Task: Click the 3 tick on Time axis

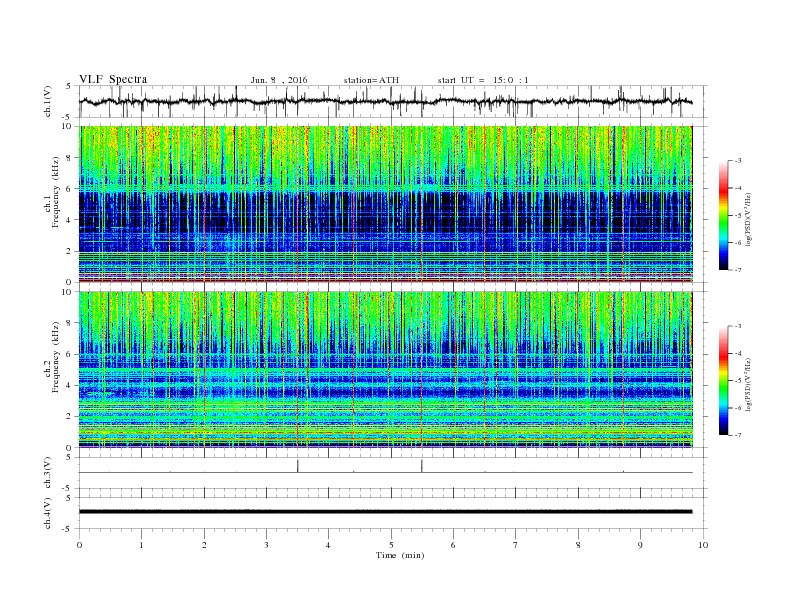Action: tap(266, 545)
